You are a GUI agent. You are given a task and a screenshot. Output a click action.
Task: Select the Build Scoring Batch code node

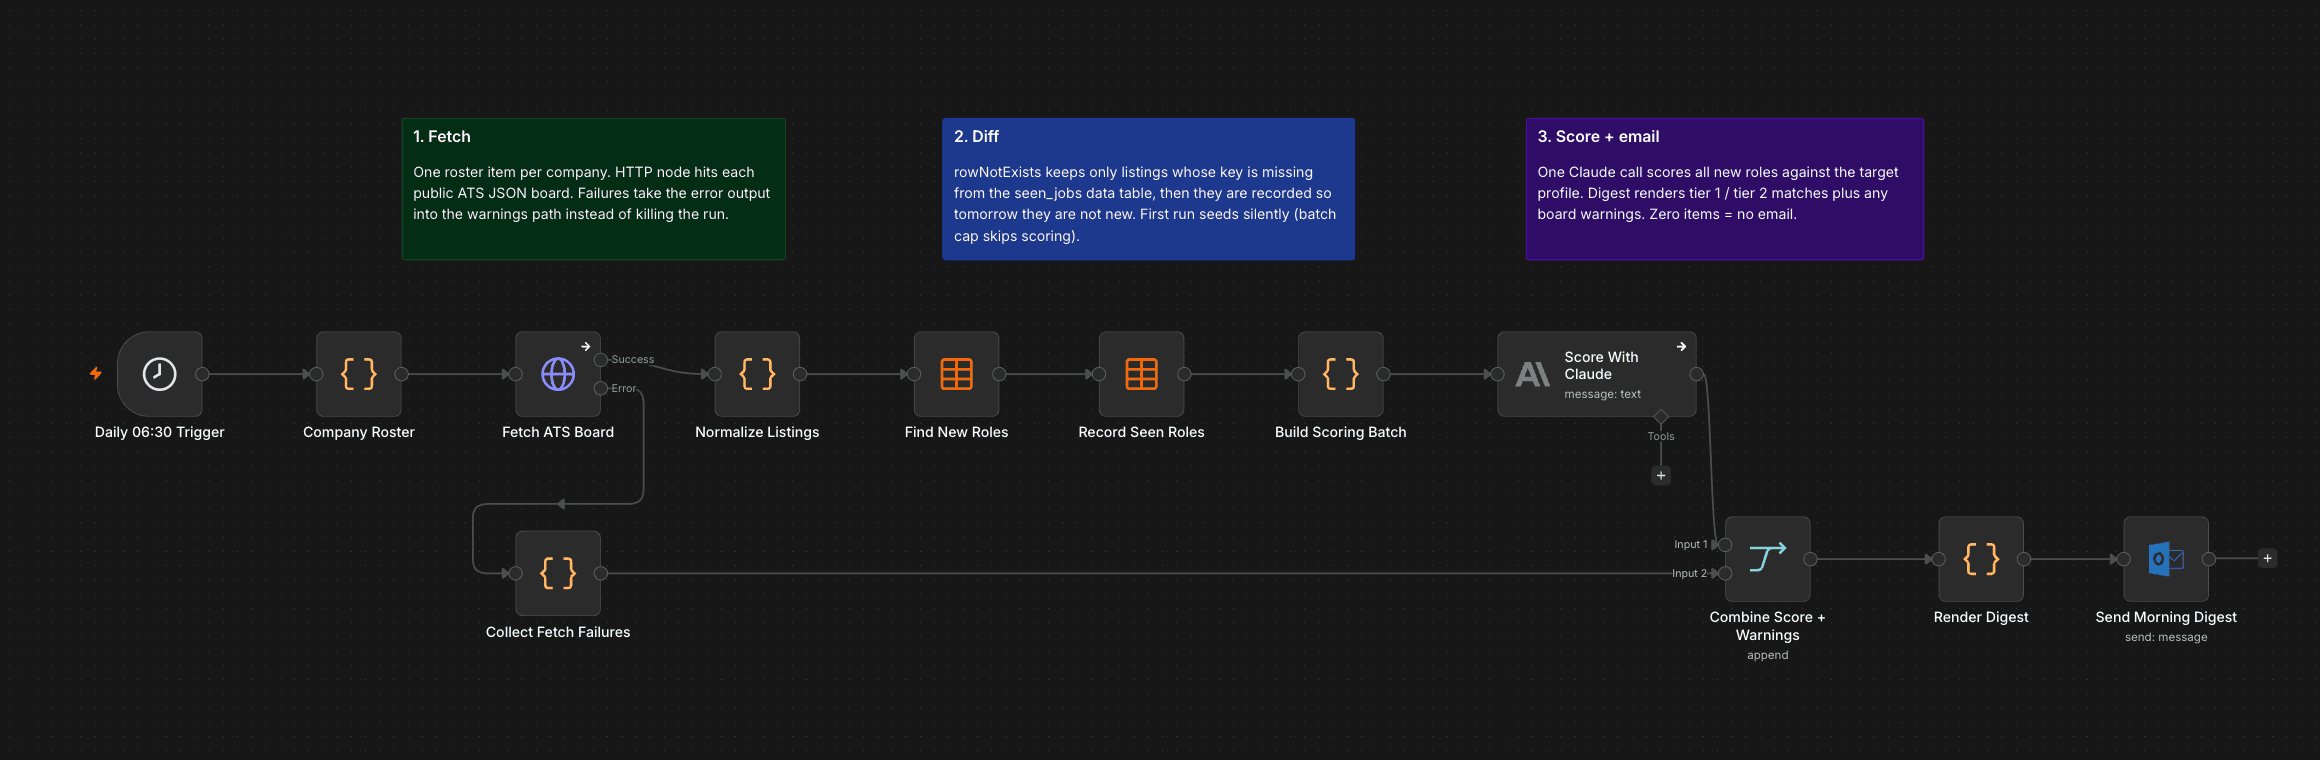pyautogui.click(x=1340, y=374)
